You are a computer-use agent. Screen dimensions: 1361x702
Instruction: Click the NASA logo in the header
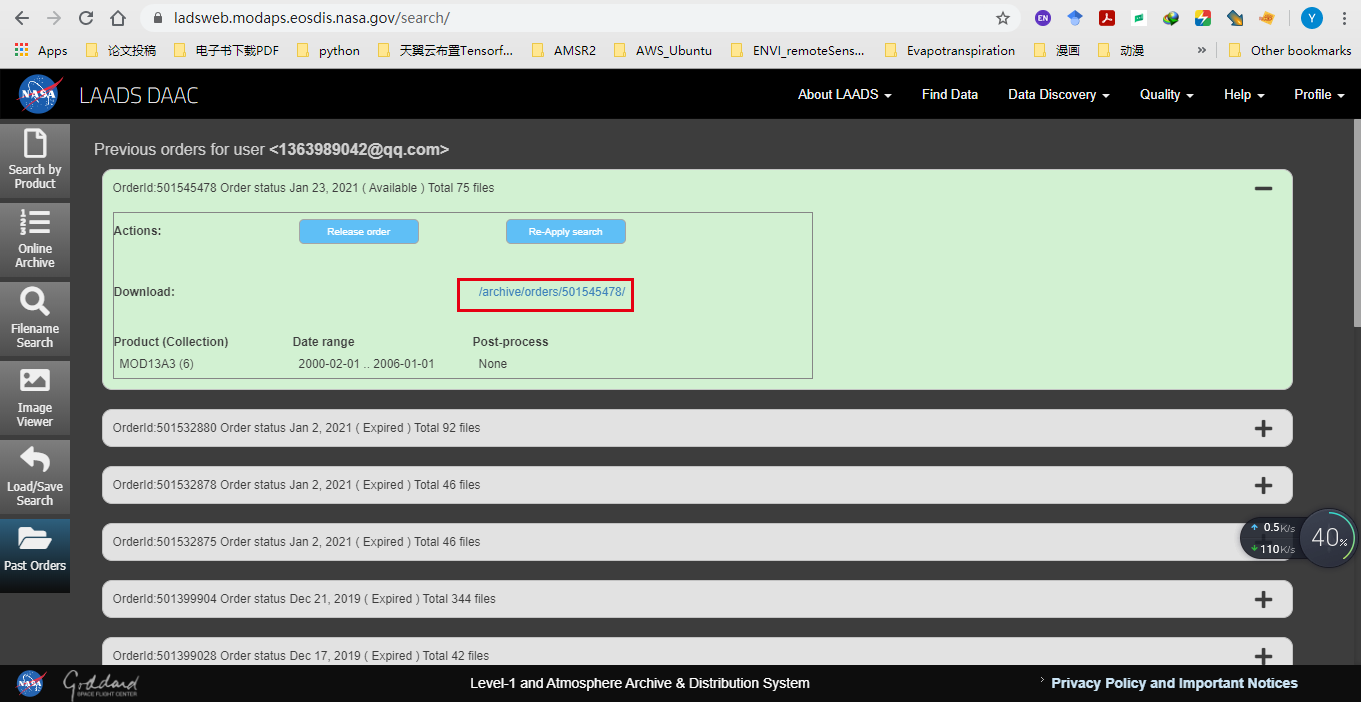coord(38,93)
